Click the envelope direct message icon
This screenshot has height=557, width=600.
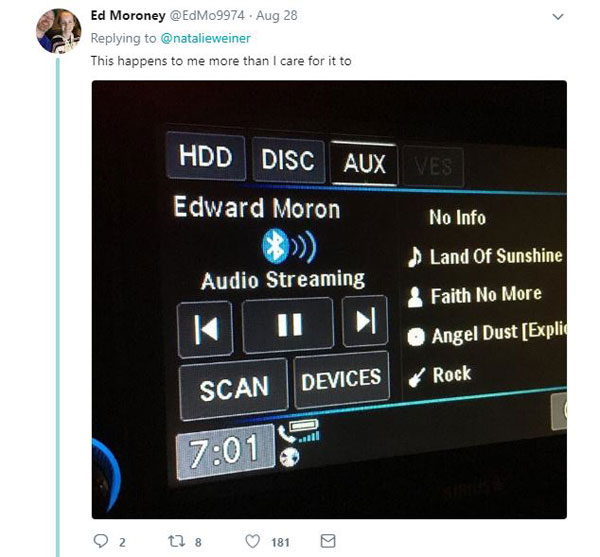pyautogui.click(x=328, y=541)
